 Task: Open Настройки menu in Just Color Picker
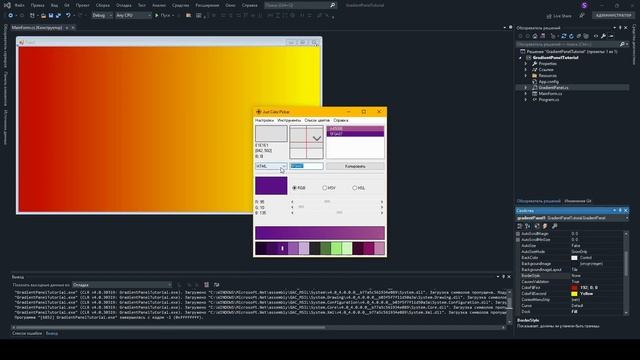click(x=264, y=120)
